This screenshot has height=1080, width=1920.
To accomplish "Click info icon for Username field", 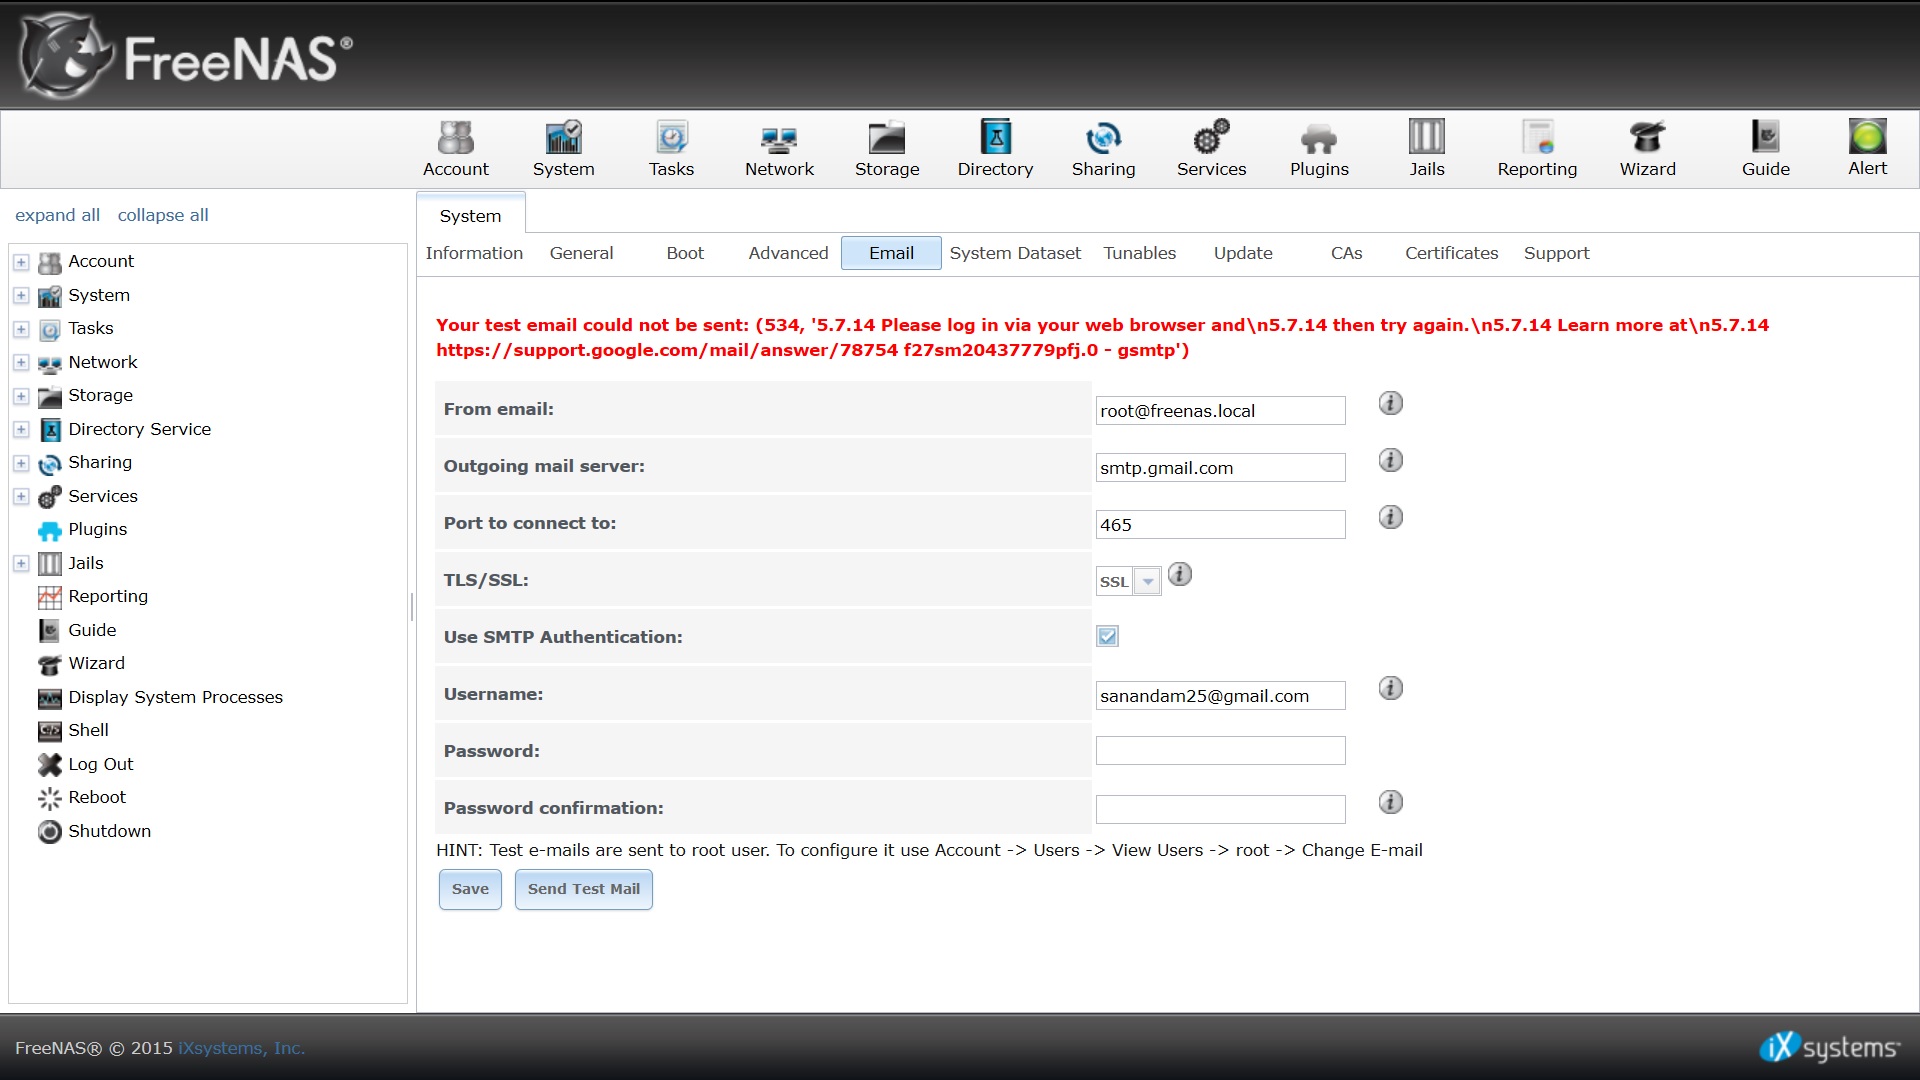I will point(1390,688).
